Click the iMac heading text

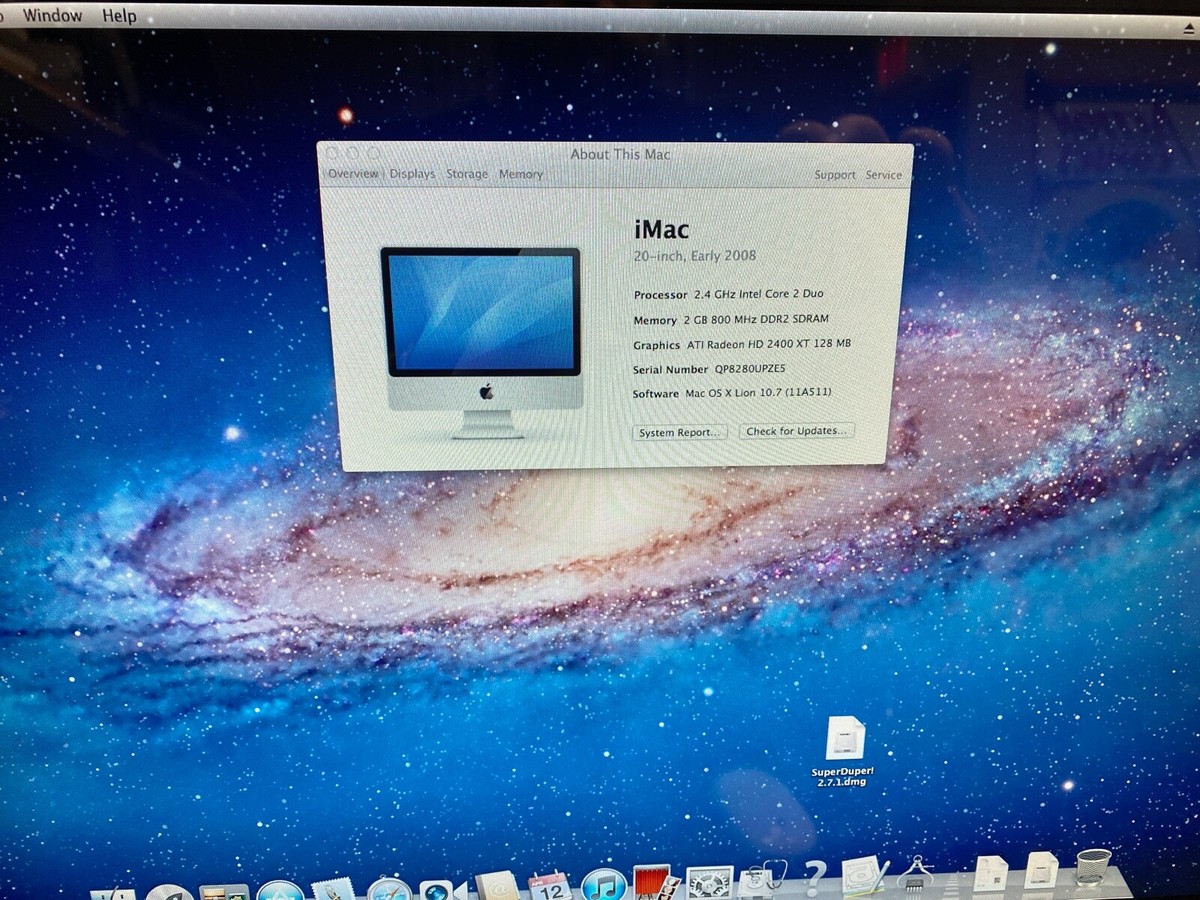point(662,229)
